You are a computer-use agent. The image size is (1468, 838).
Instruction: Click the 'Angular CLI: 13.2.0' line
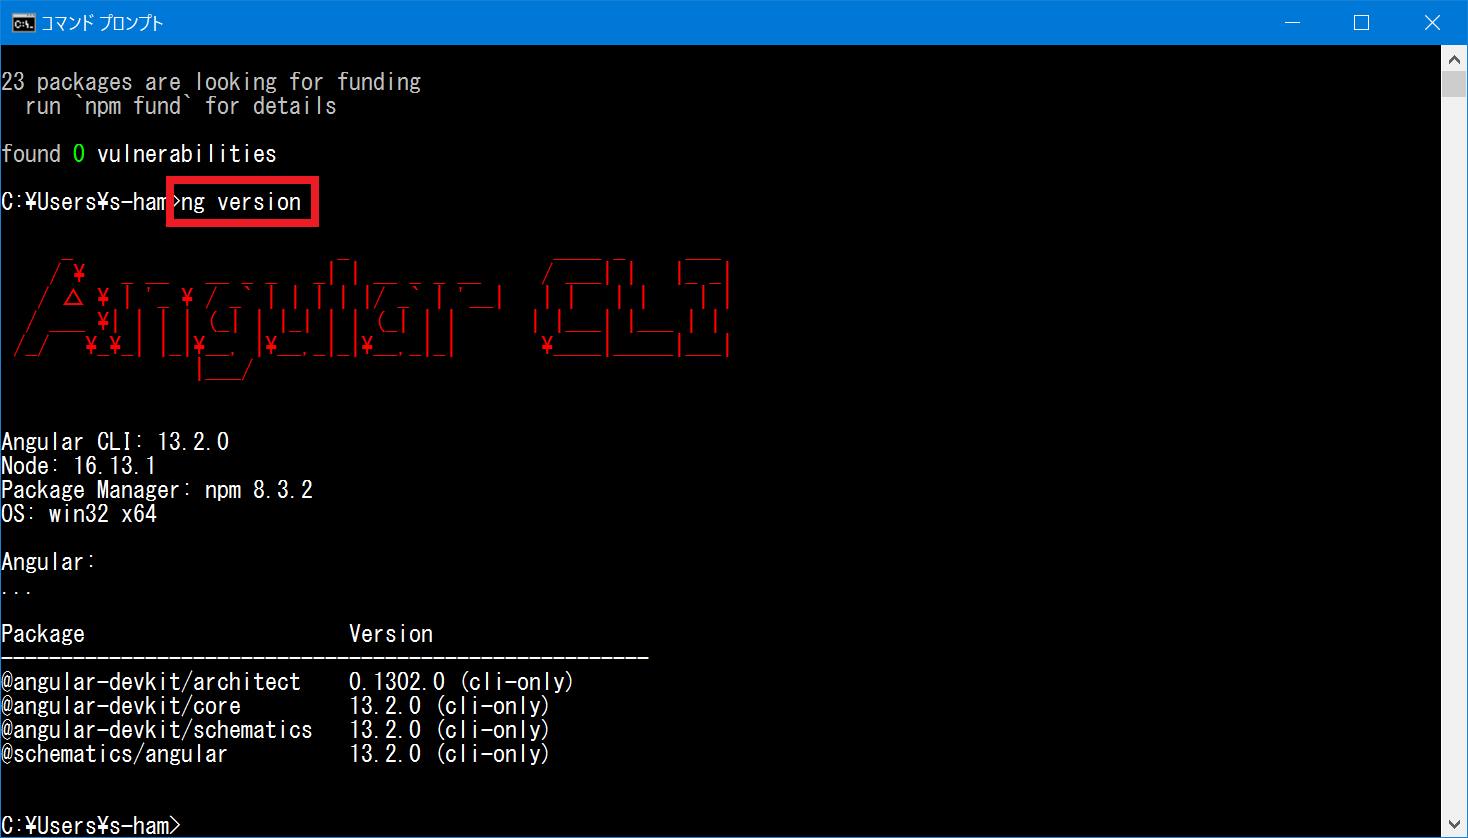point(115,442)
